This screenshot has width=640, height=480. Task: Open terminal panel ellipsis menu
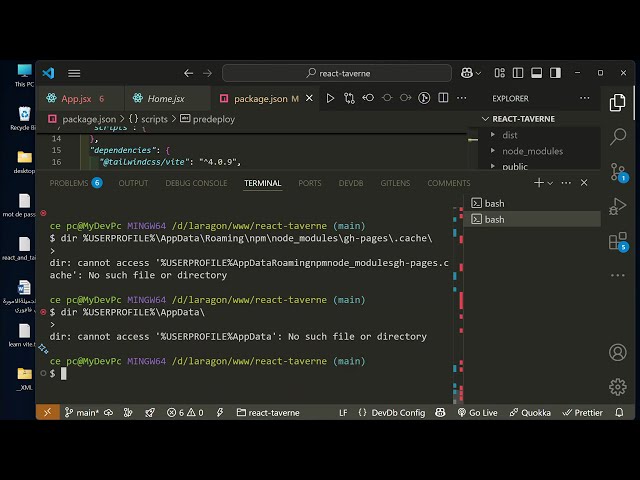[x=566, y=183]
